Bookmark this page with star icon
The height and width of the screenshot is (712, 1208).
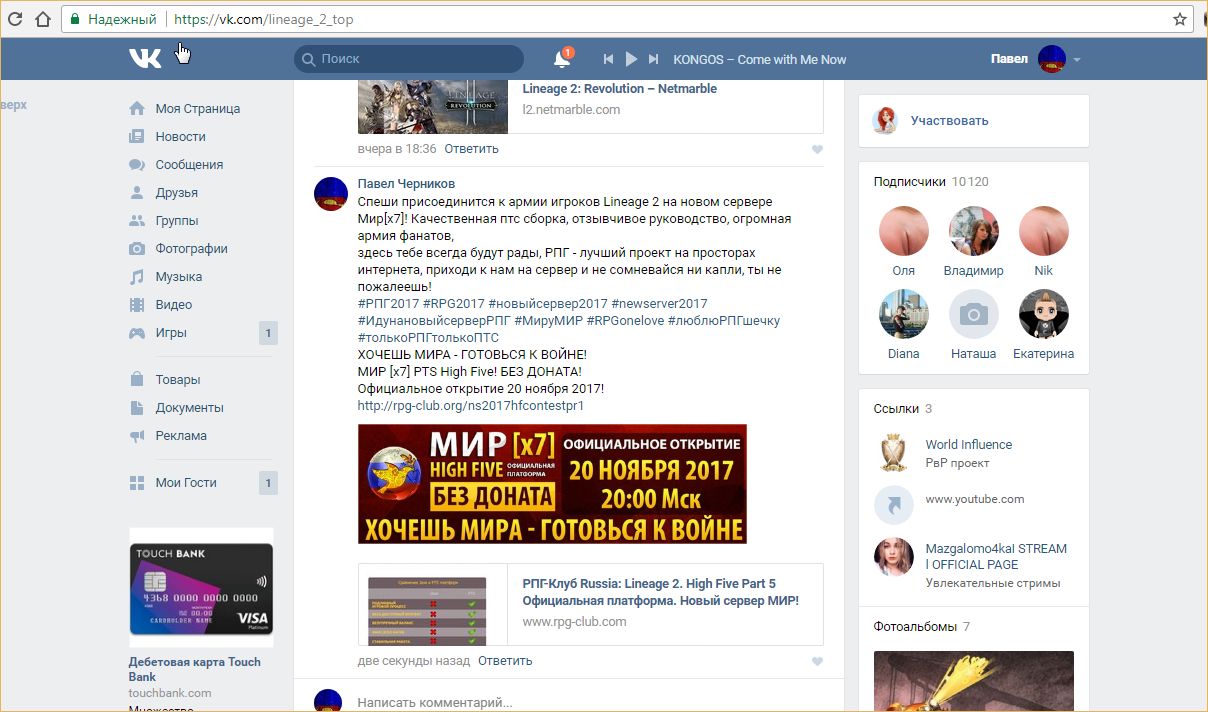(x=1180, y=19)
